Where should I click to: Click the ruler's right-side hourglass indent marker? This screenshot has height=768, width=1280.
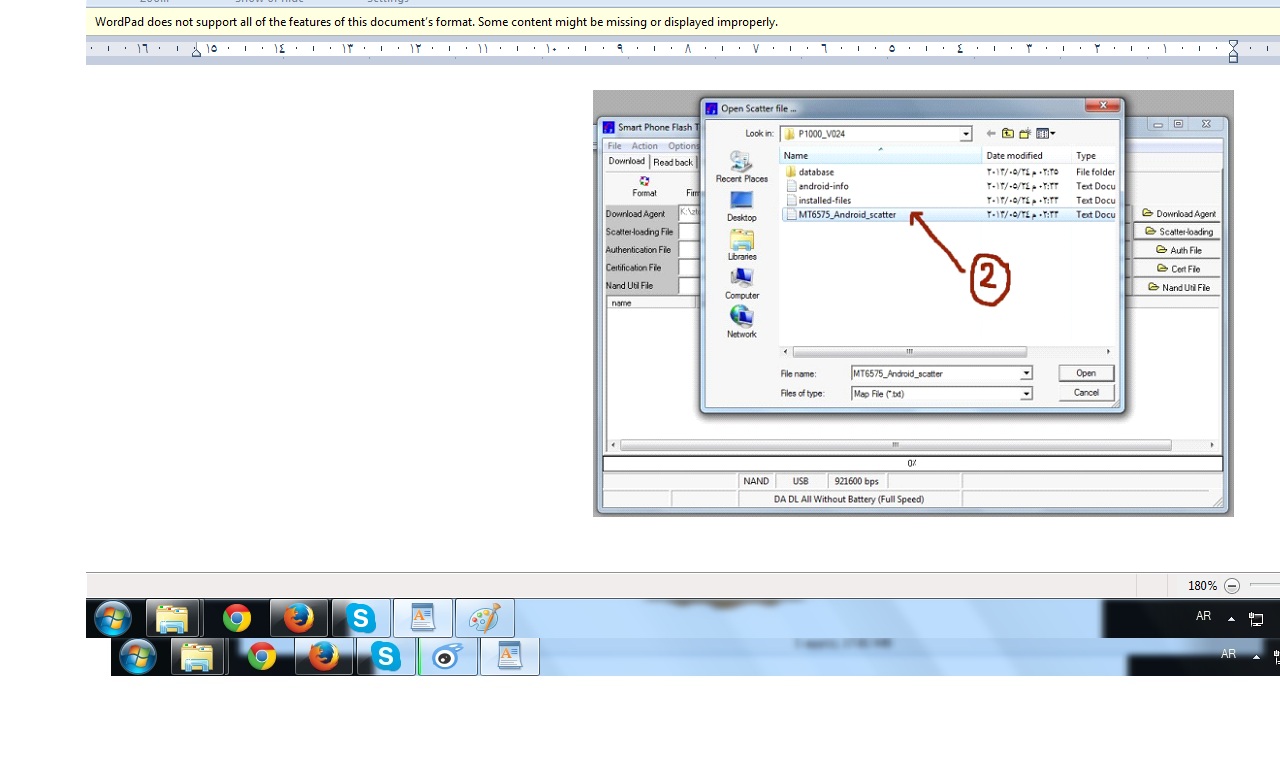(x=1233, y=51)
